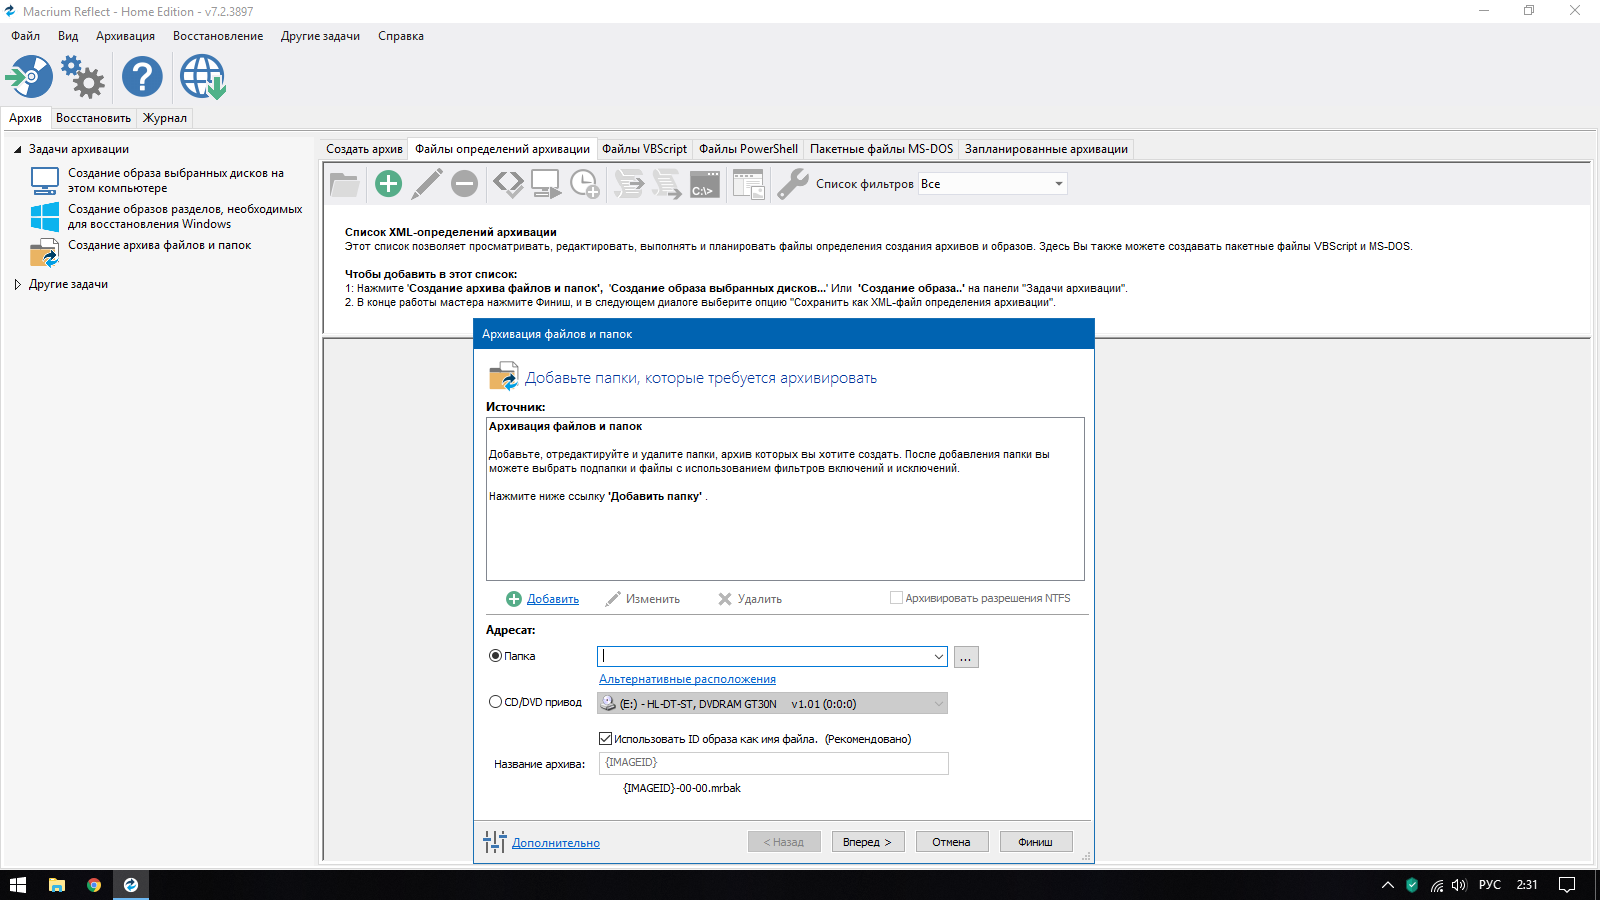Click the Альтернативные расположения link
The image size is (1600, 900).
[x=687, y=680]
